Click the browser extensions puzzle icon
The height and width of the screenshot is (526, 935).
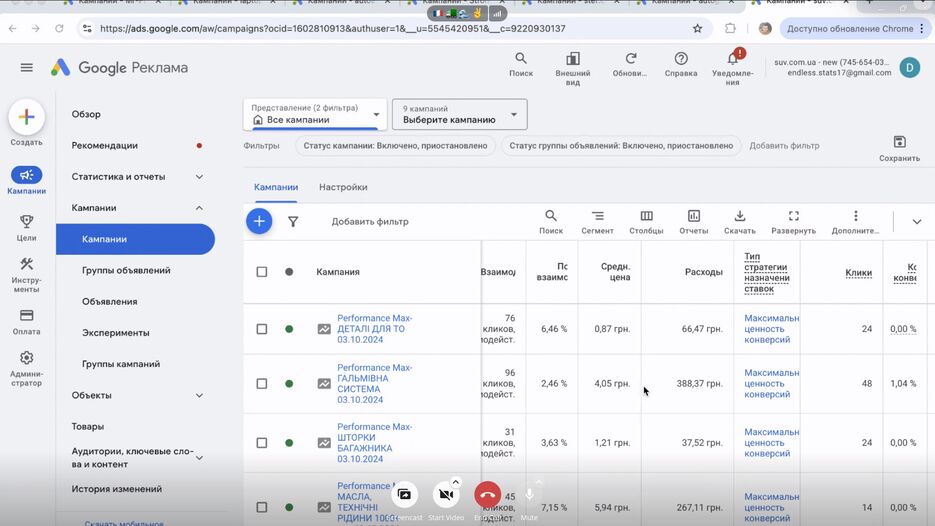(730, 28)
